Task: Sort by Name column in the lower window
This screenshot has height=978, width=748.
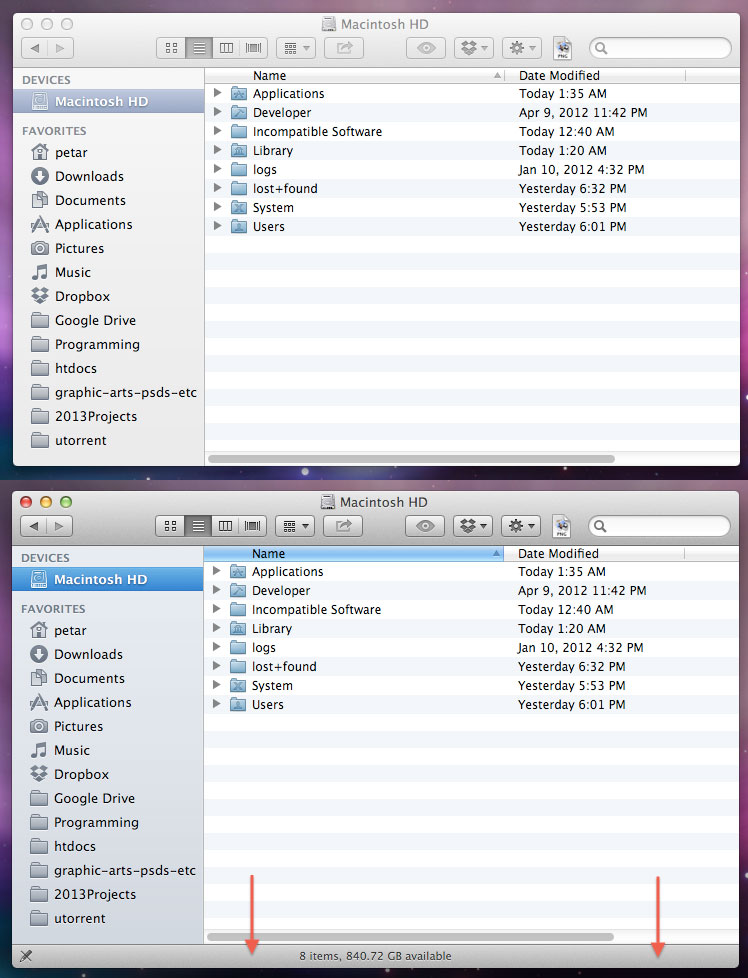Action: pyautogui.click(x=354, y=553)
